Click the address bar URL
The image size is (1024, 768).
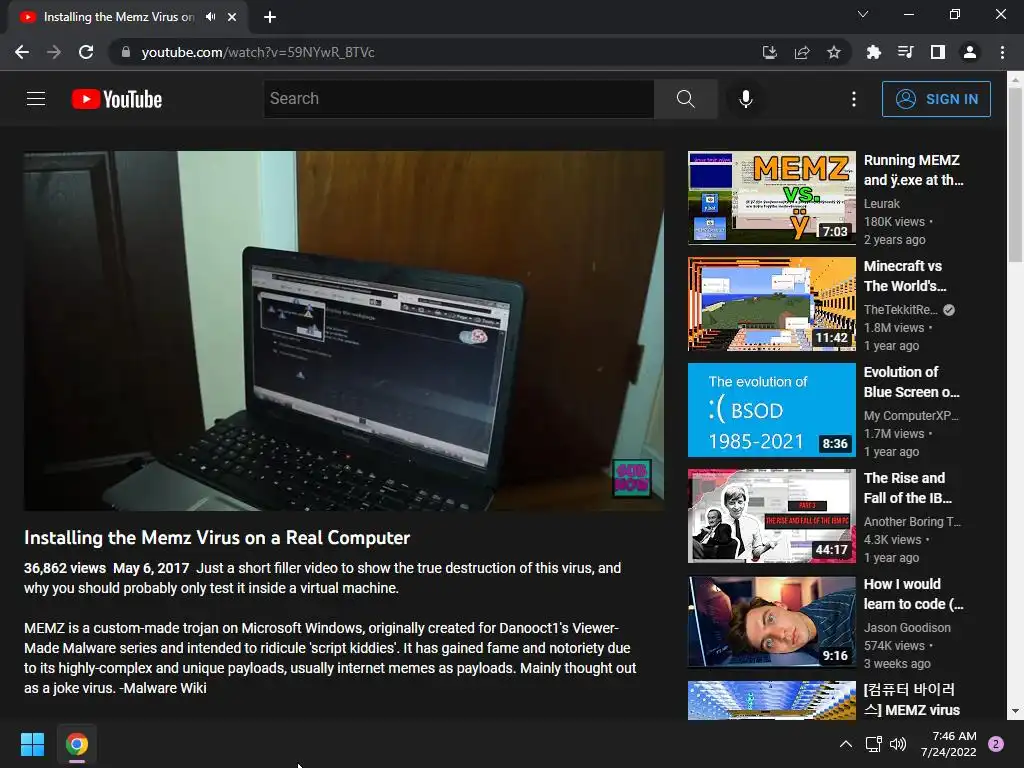[258, 52]
